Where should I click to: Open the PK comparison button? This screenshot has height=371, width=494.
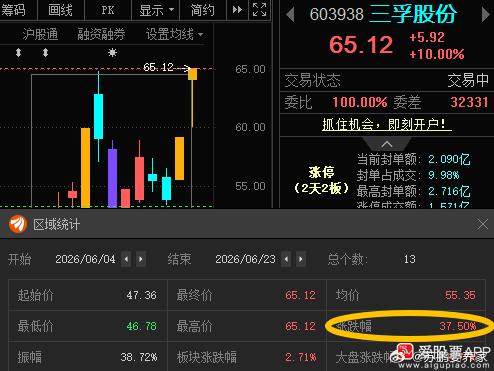108,10
